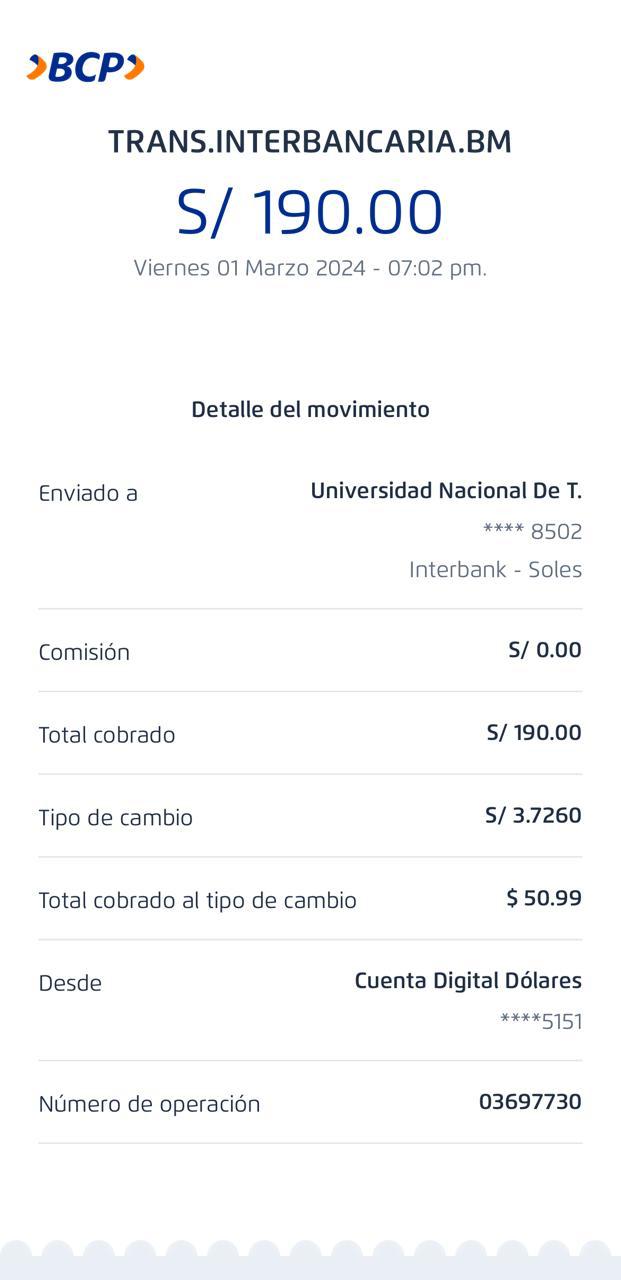Click the S/ 190.00 total charged value
Viewport: 621px width, 1280px height.
point(533,733)
